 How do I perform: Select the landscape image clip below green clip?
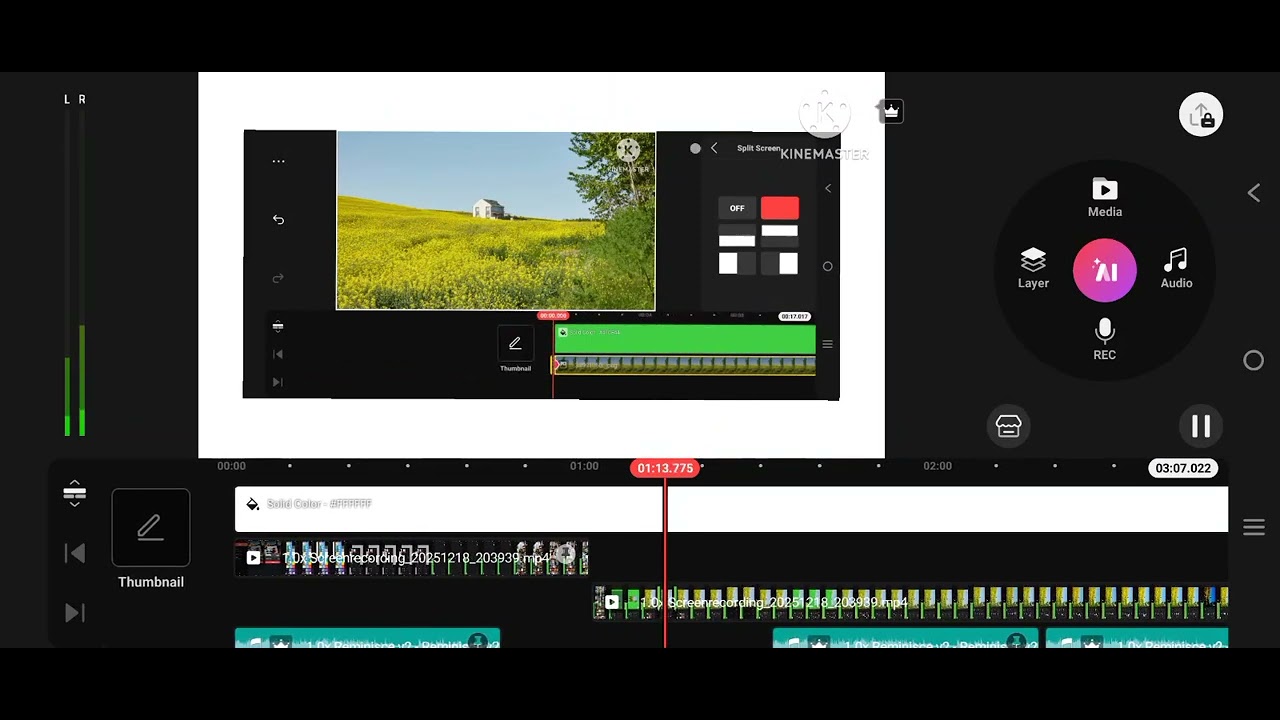coord(685,365)
